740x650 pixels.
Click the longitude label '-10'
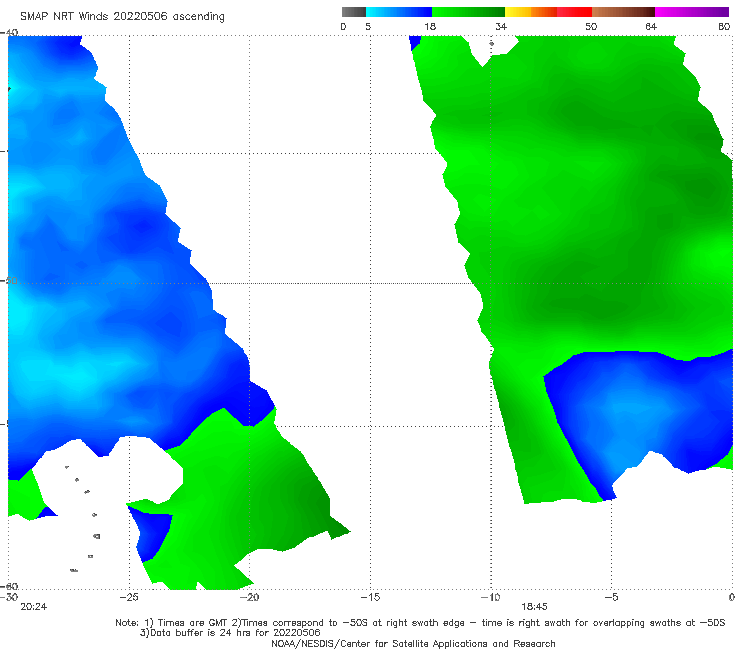click(x=491, y=597)
